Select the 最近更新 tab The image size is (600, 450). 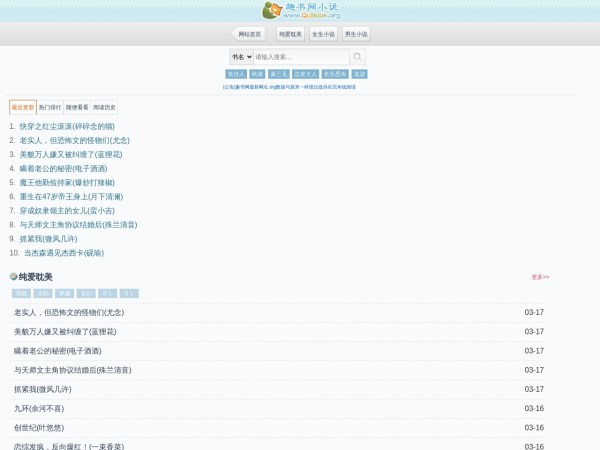pos(23,107)
